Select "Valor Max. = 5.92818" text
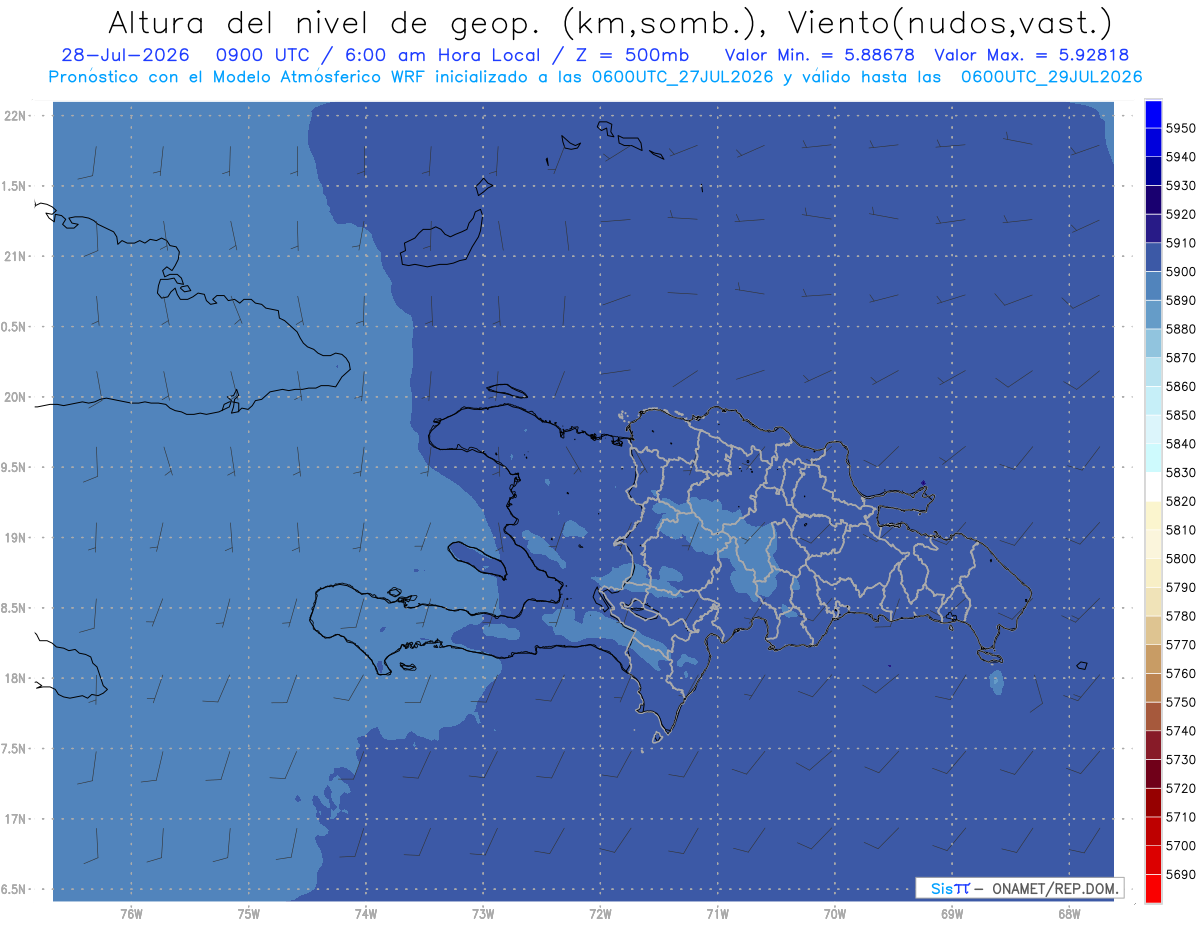Viewport: 1200px width, 927px height. [x=1032, y=55]
